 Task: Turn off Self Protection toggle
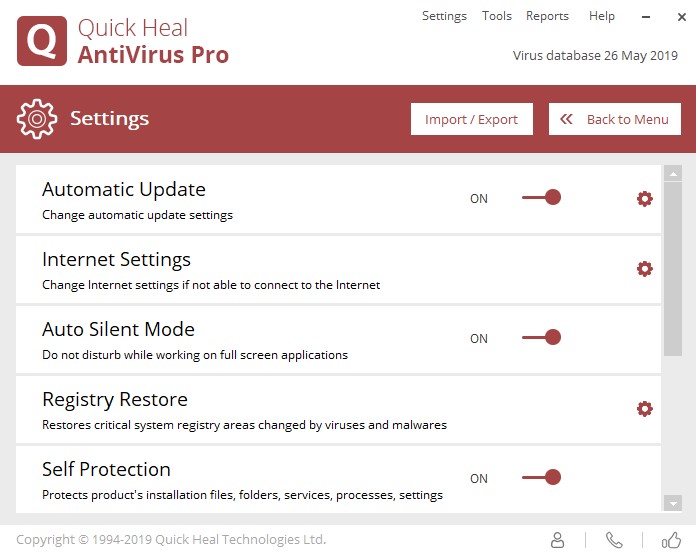point(542,478)
